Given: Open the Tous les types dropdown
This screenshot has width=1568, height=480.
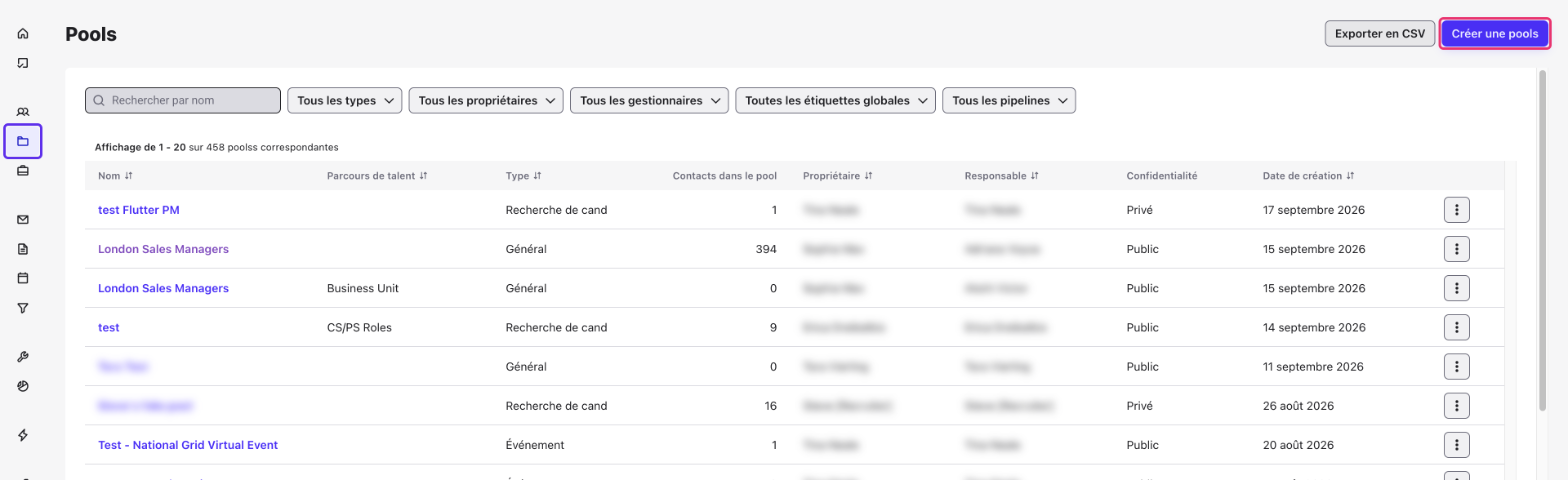Looking at the screenshot, I should (x=344, y=101).
